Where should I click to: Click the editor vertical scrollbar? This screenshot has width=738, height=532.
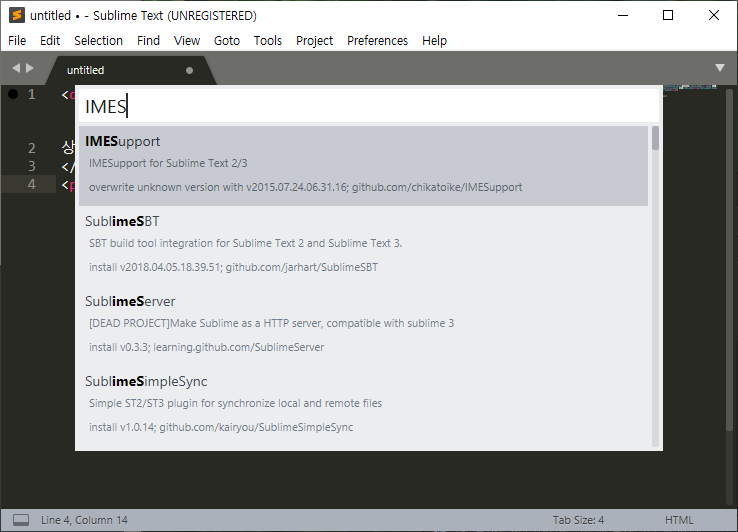730,259
